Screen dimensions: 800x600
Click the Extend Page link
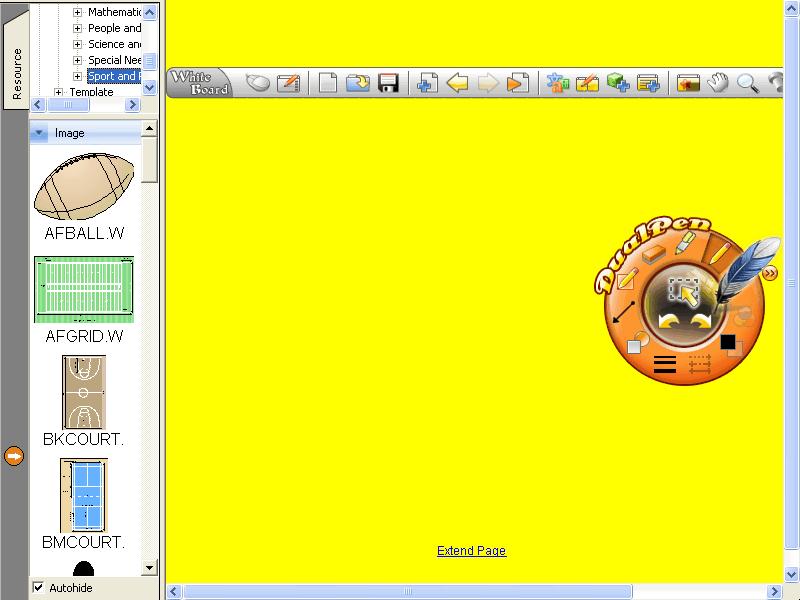click(x=471, y=551)
